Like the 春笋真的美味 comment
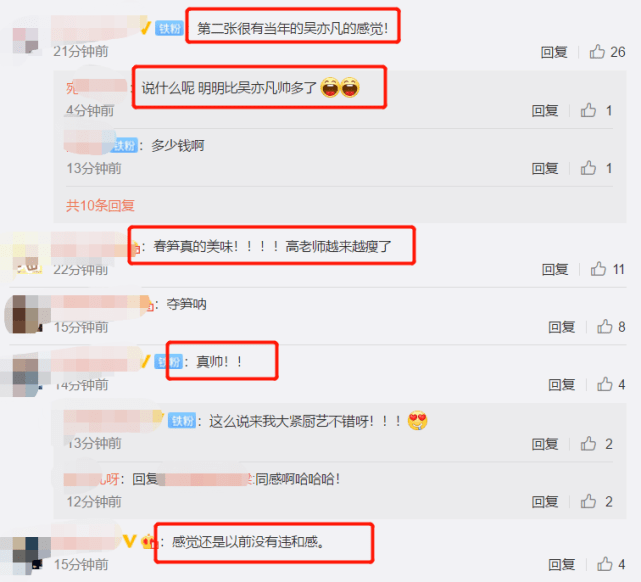 pyautogui.click(x=598, y=269)
